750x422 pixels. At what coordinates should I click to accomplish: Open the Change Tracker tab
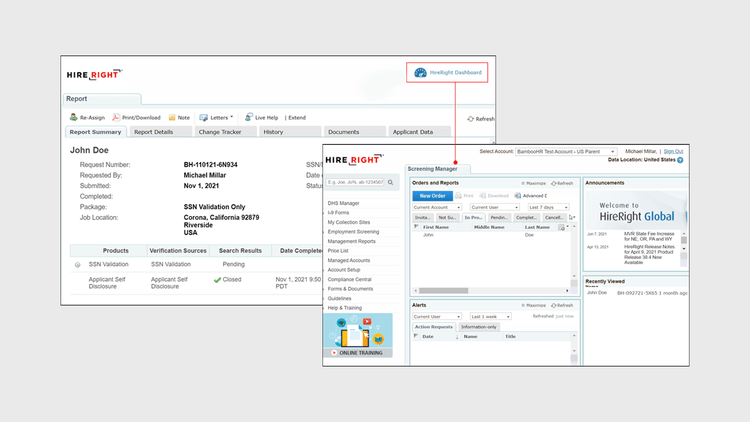coord(225,132)
